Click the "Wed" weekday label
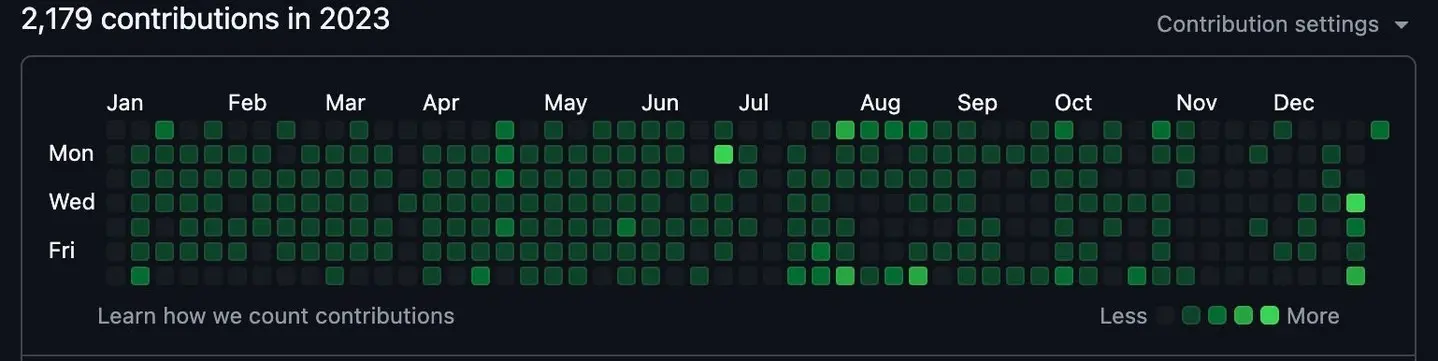 coord(72,202)
